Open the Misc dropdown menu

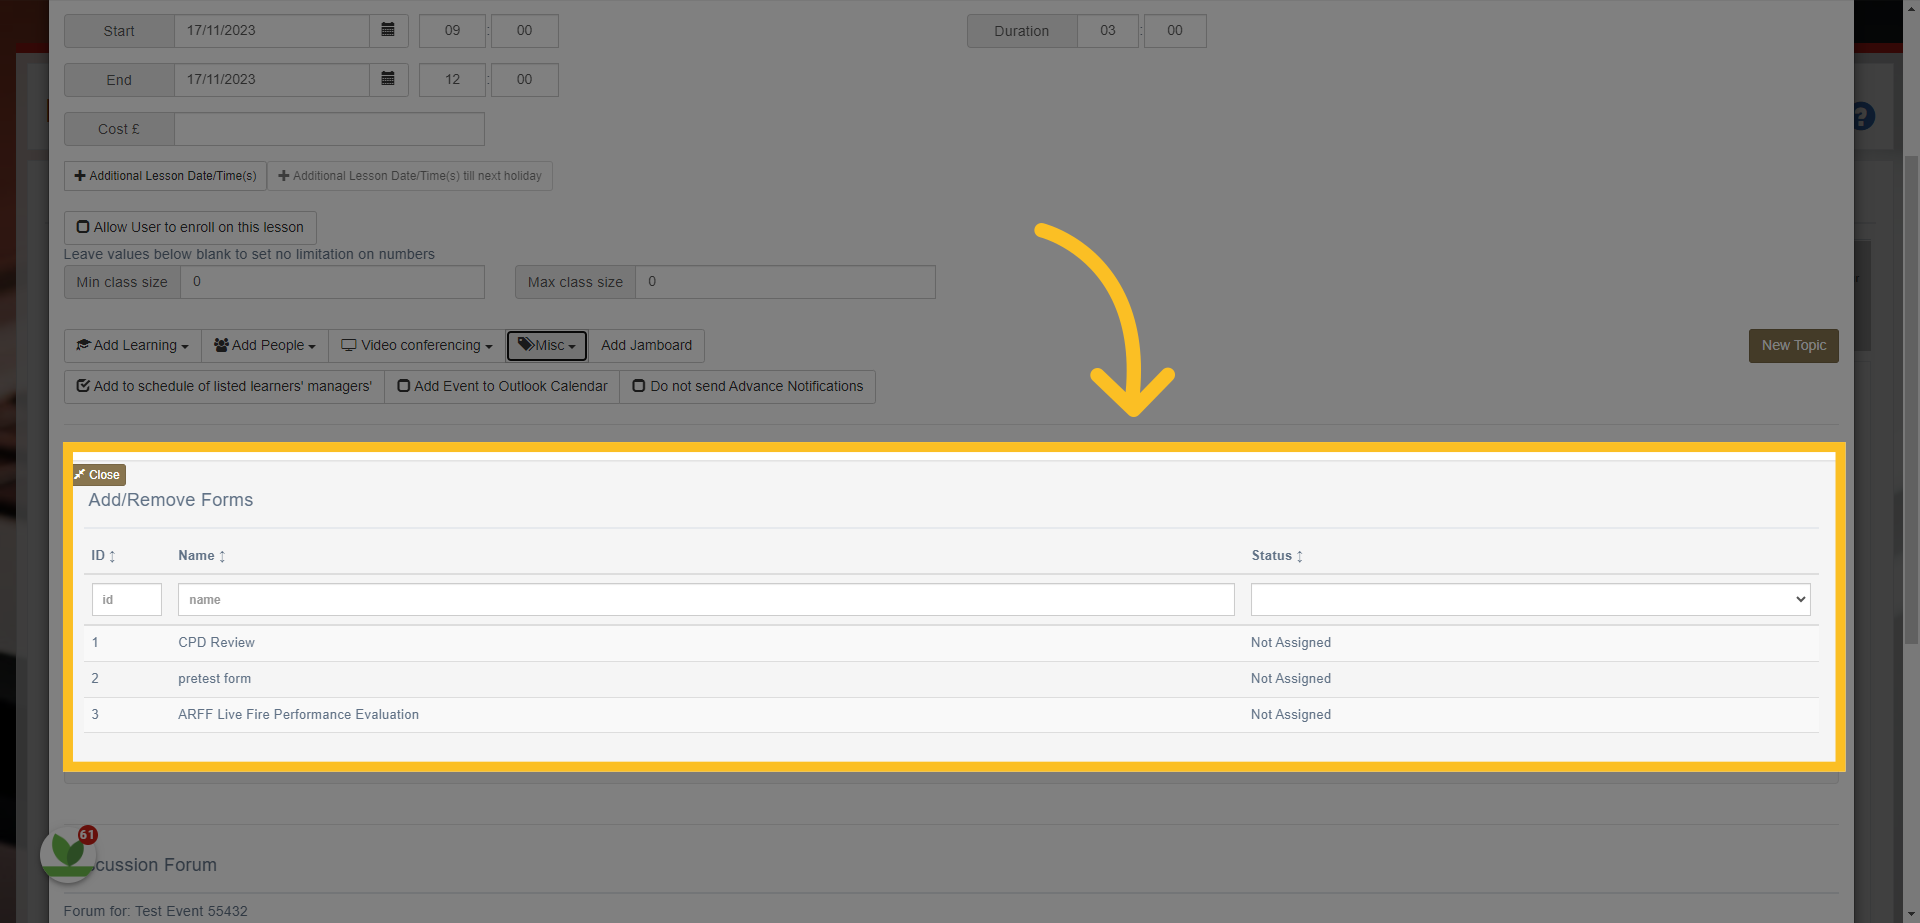[547, 345]
